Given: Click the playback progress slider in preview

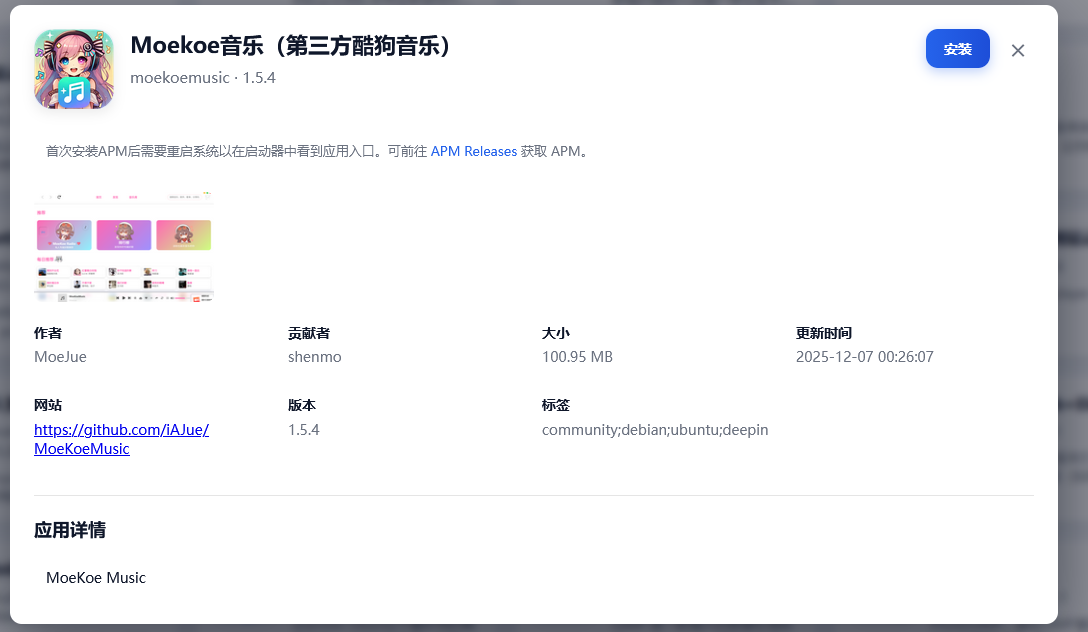Looking at the screenshot, I should (180, 298).
